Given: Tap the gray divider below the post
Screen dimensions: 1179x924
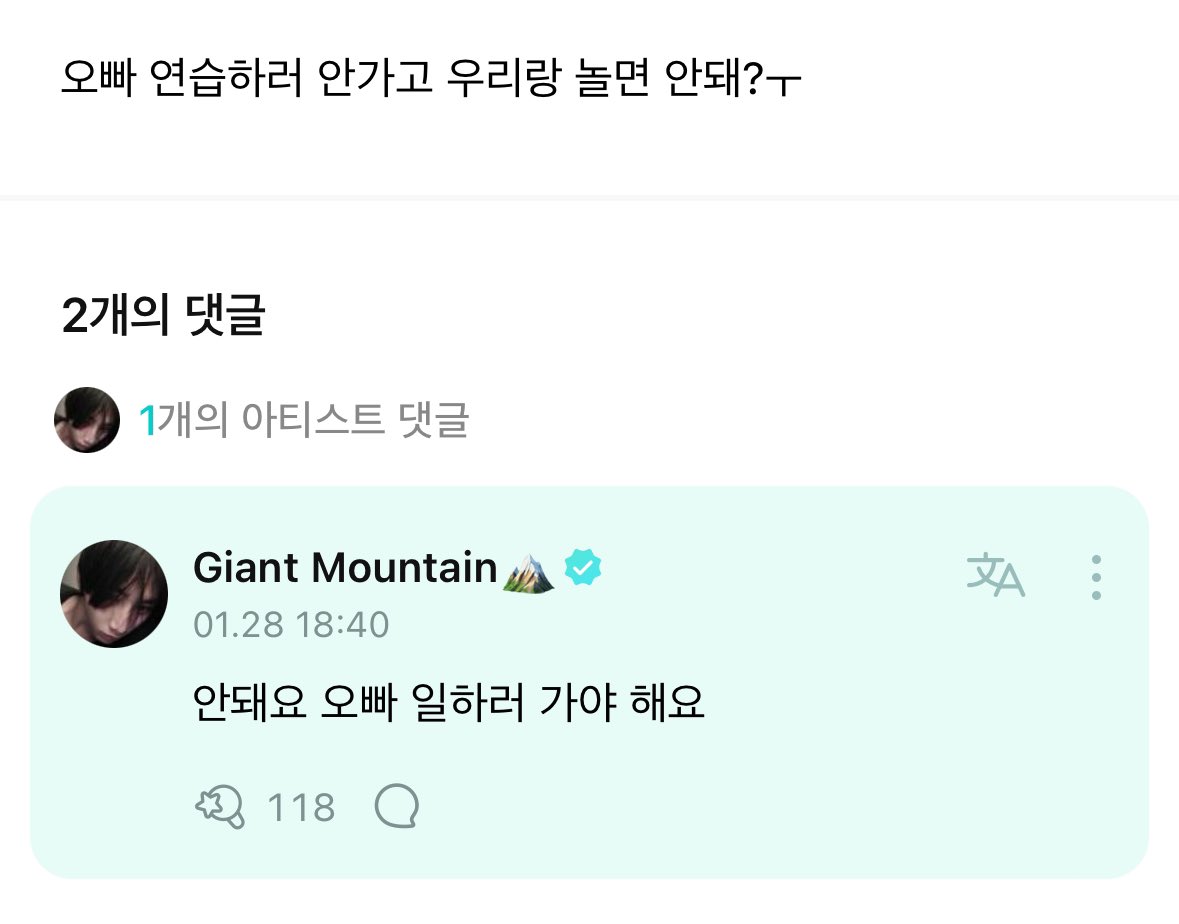Looking at the screenshot, I should [589, 198].
